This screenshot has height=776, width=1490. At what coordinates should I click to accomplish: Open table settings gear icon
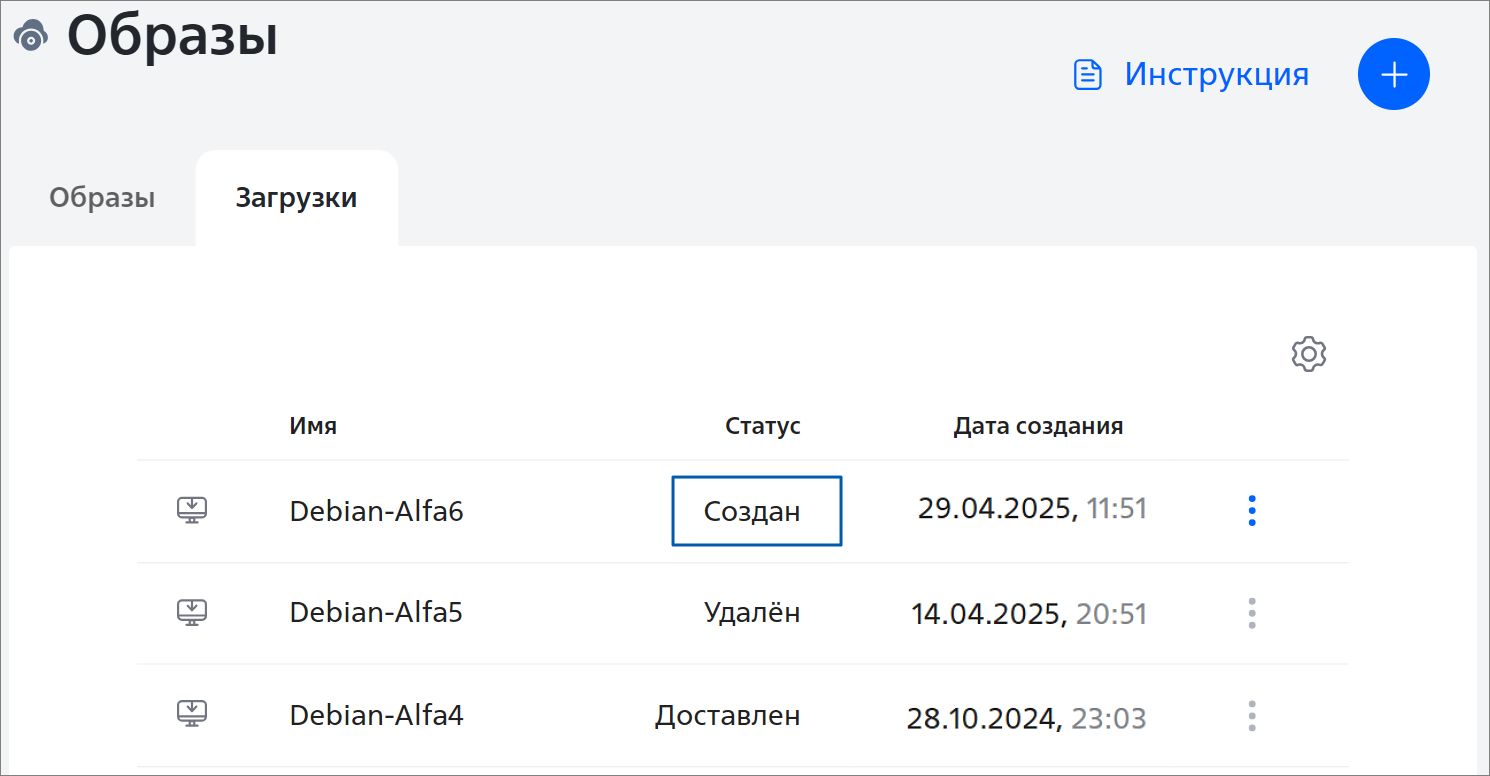coord(1309,354)
